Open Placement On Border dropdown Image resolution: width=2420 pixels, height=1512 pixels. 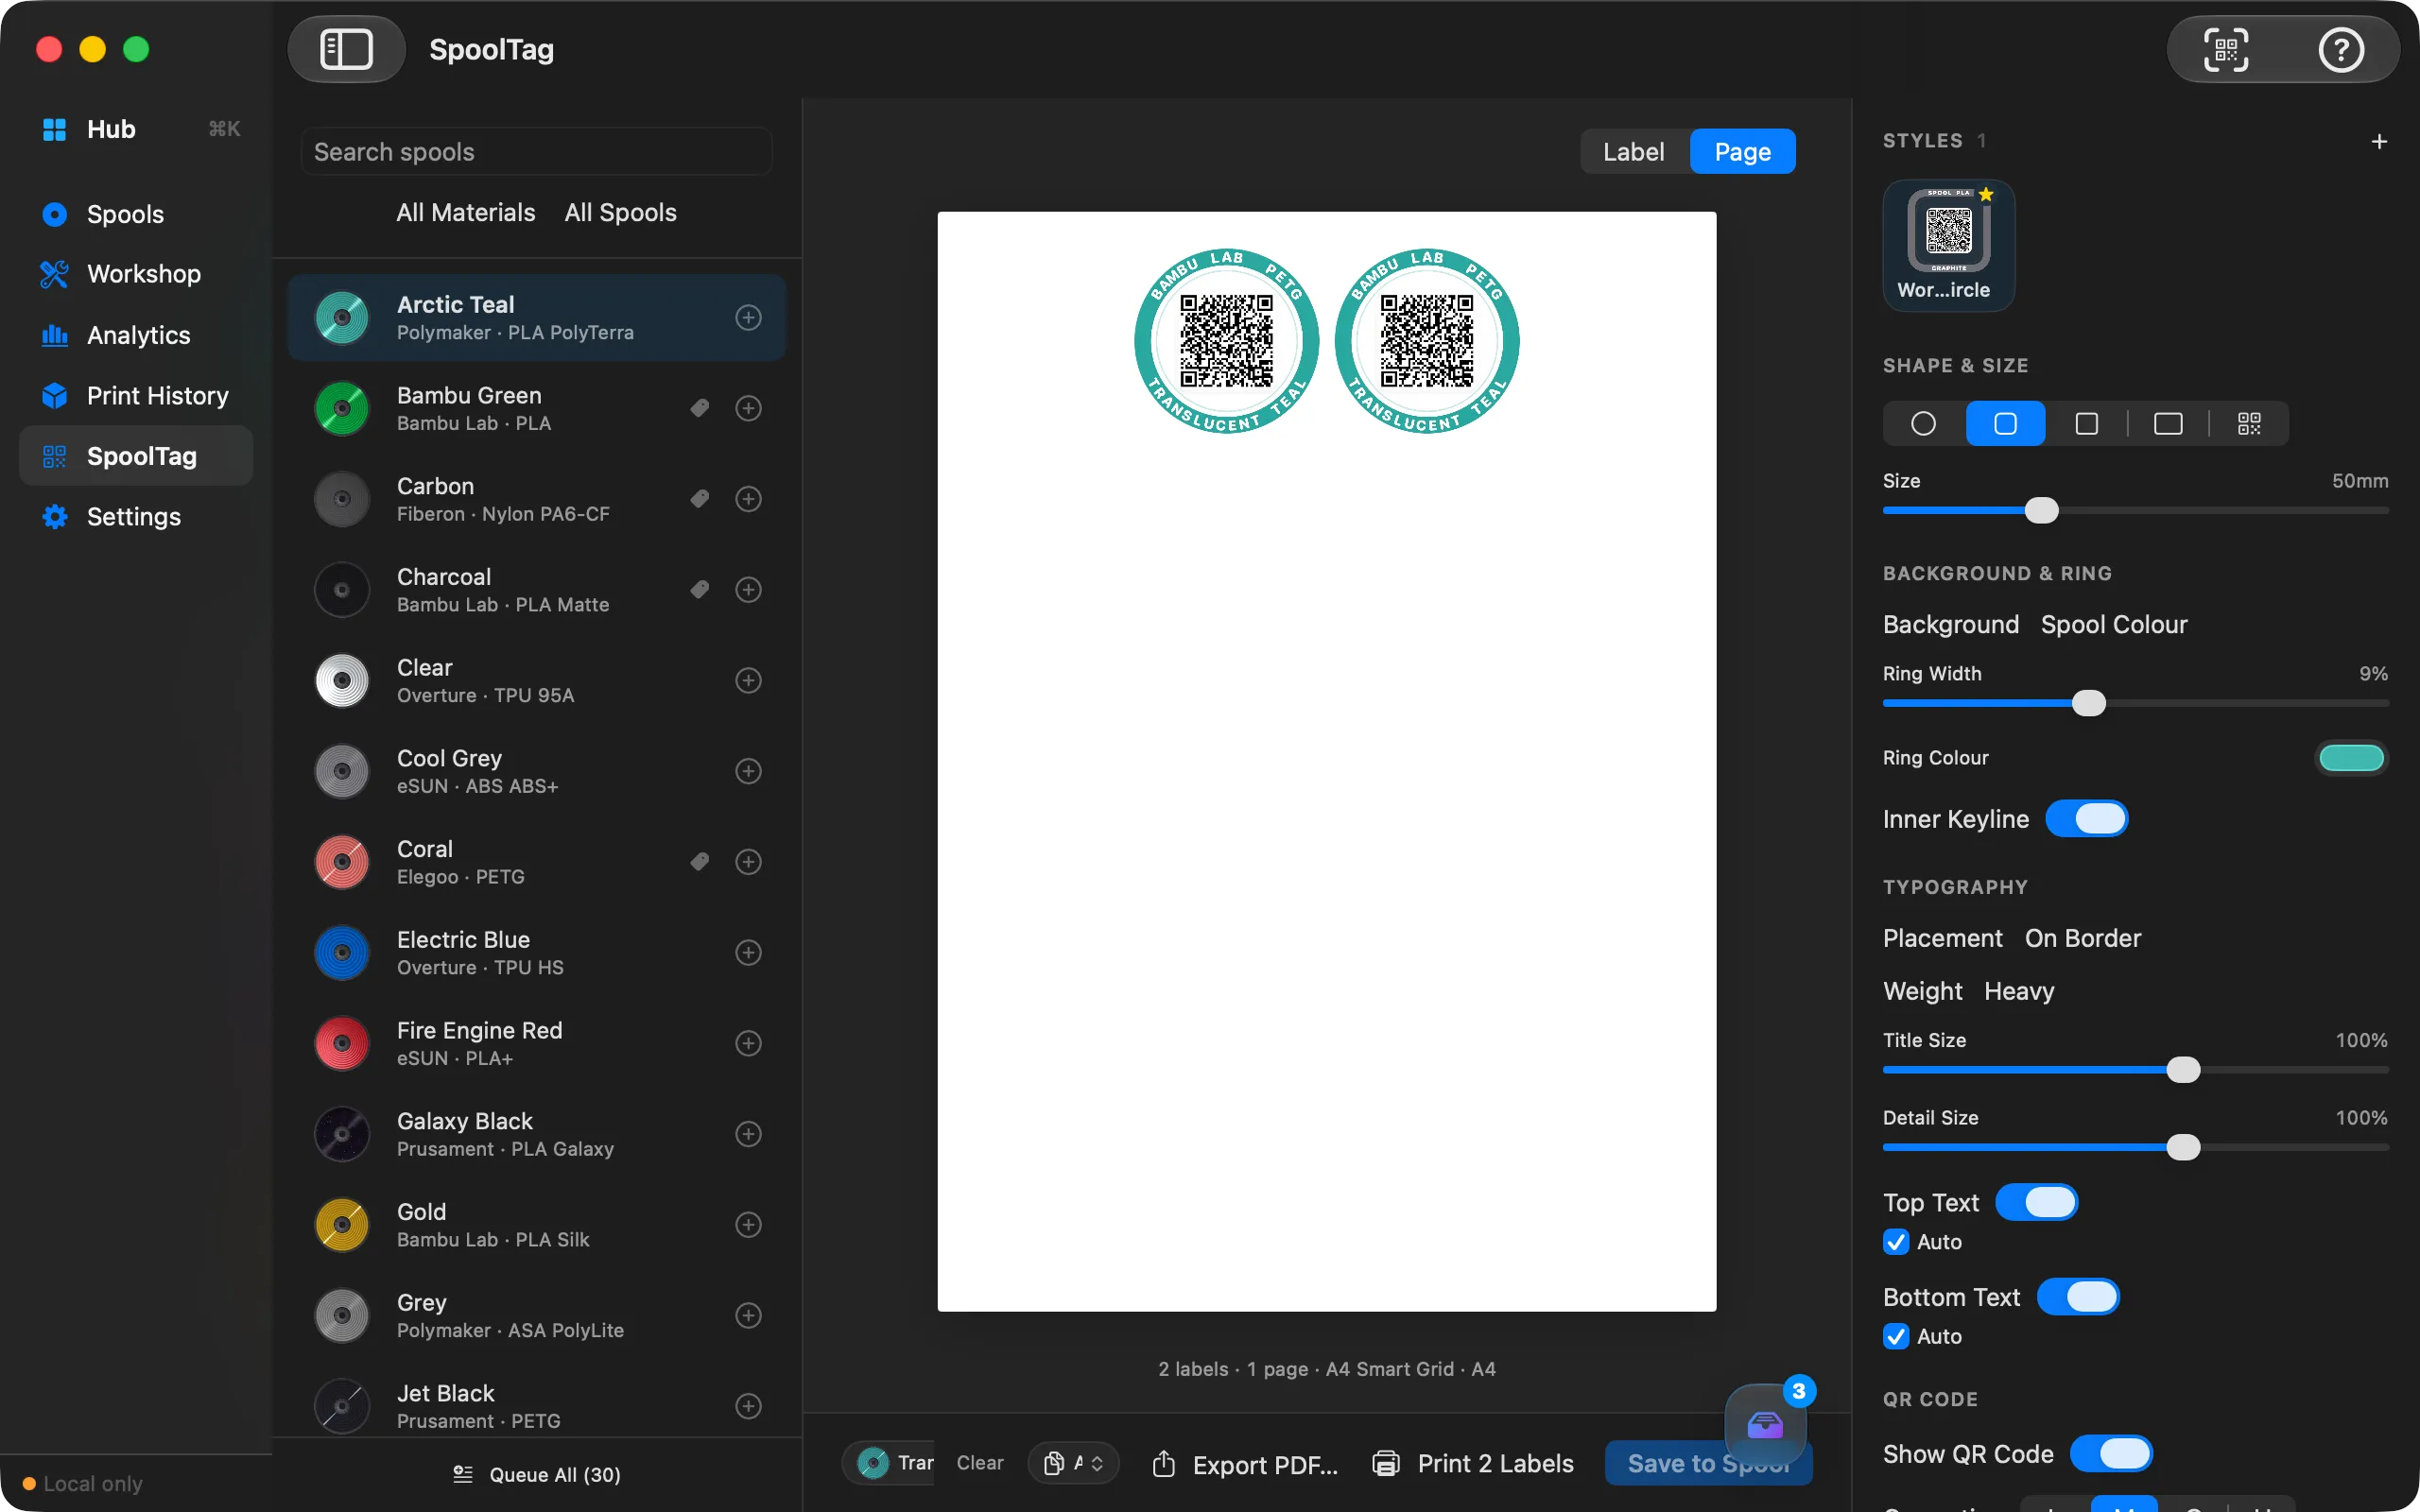[2083, 939]
